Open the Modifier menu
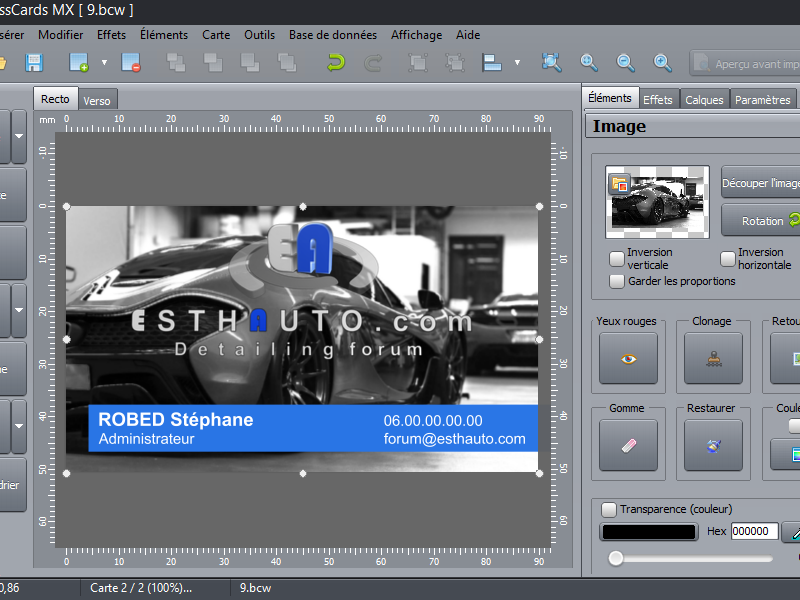The height and width of the screenshot is (600, 800). tap(60, 35)
